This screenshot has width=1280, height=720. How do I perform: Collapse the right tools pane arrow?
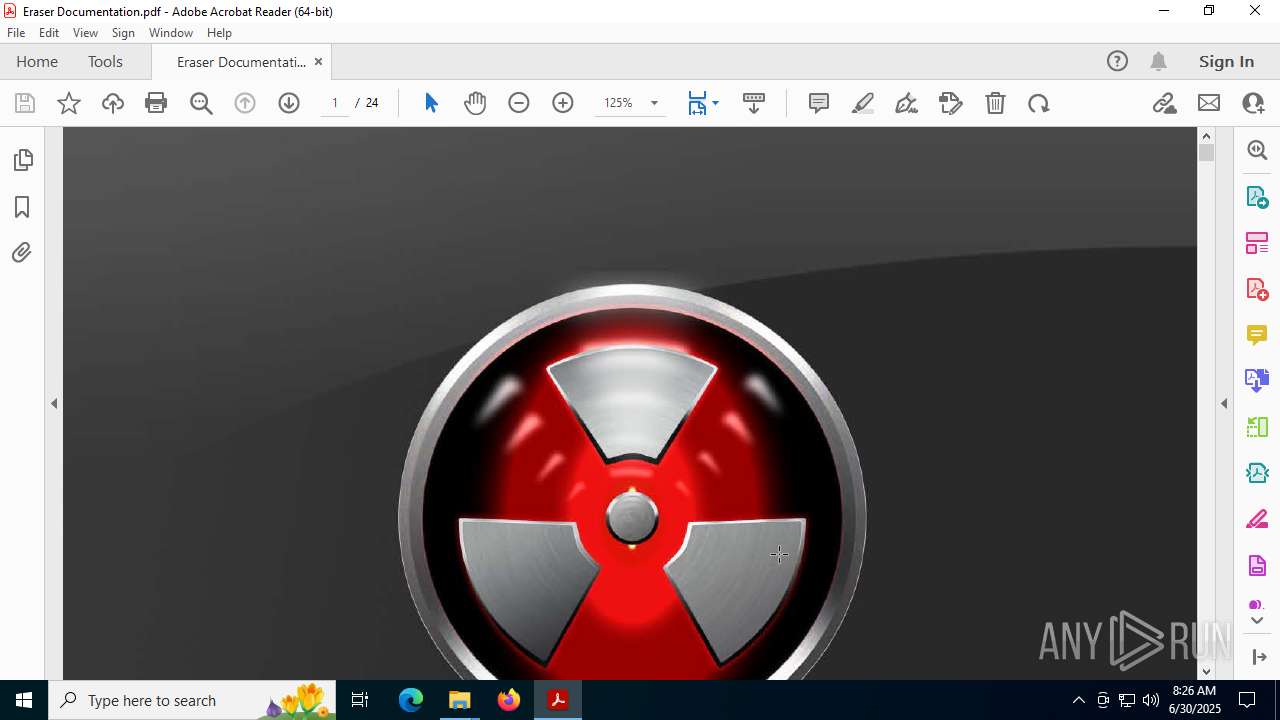[1224, 404]
